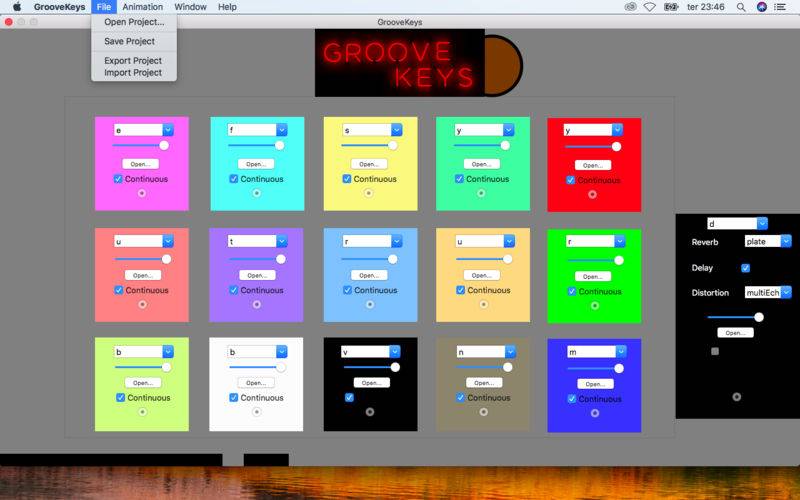Open key dropdown 'f' in cyan pad
The width and height of the screenshot is (800, 500).
tap(282, 130)
